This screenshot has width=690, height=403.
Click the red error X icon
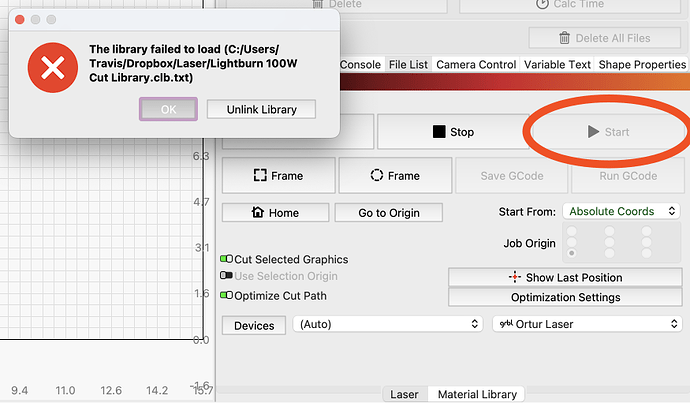tap(53, 68)
